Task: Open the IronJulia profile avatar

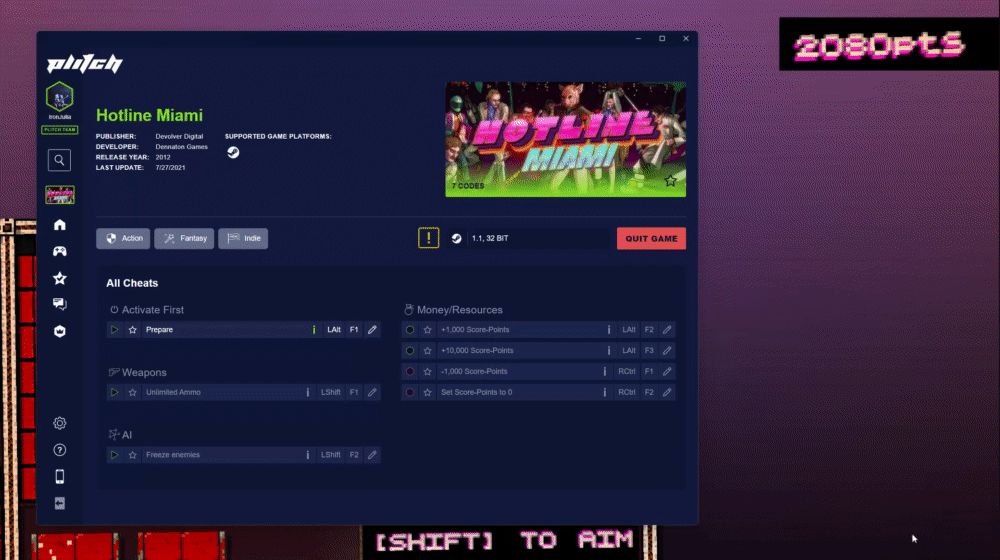Action: click(59, 97)
